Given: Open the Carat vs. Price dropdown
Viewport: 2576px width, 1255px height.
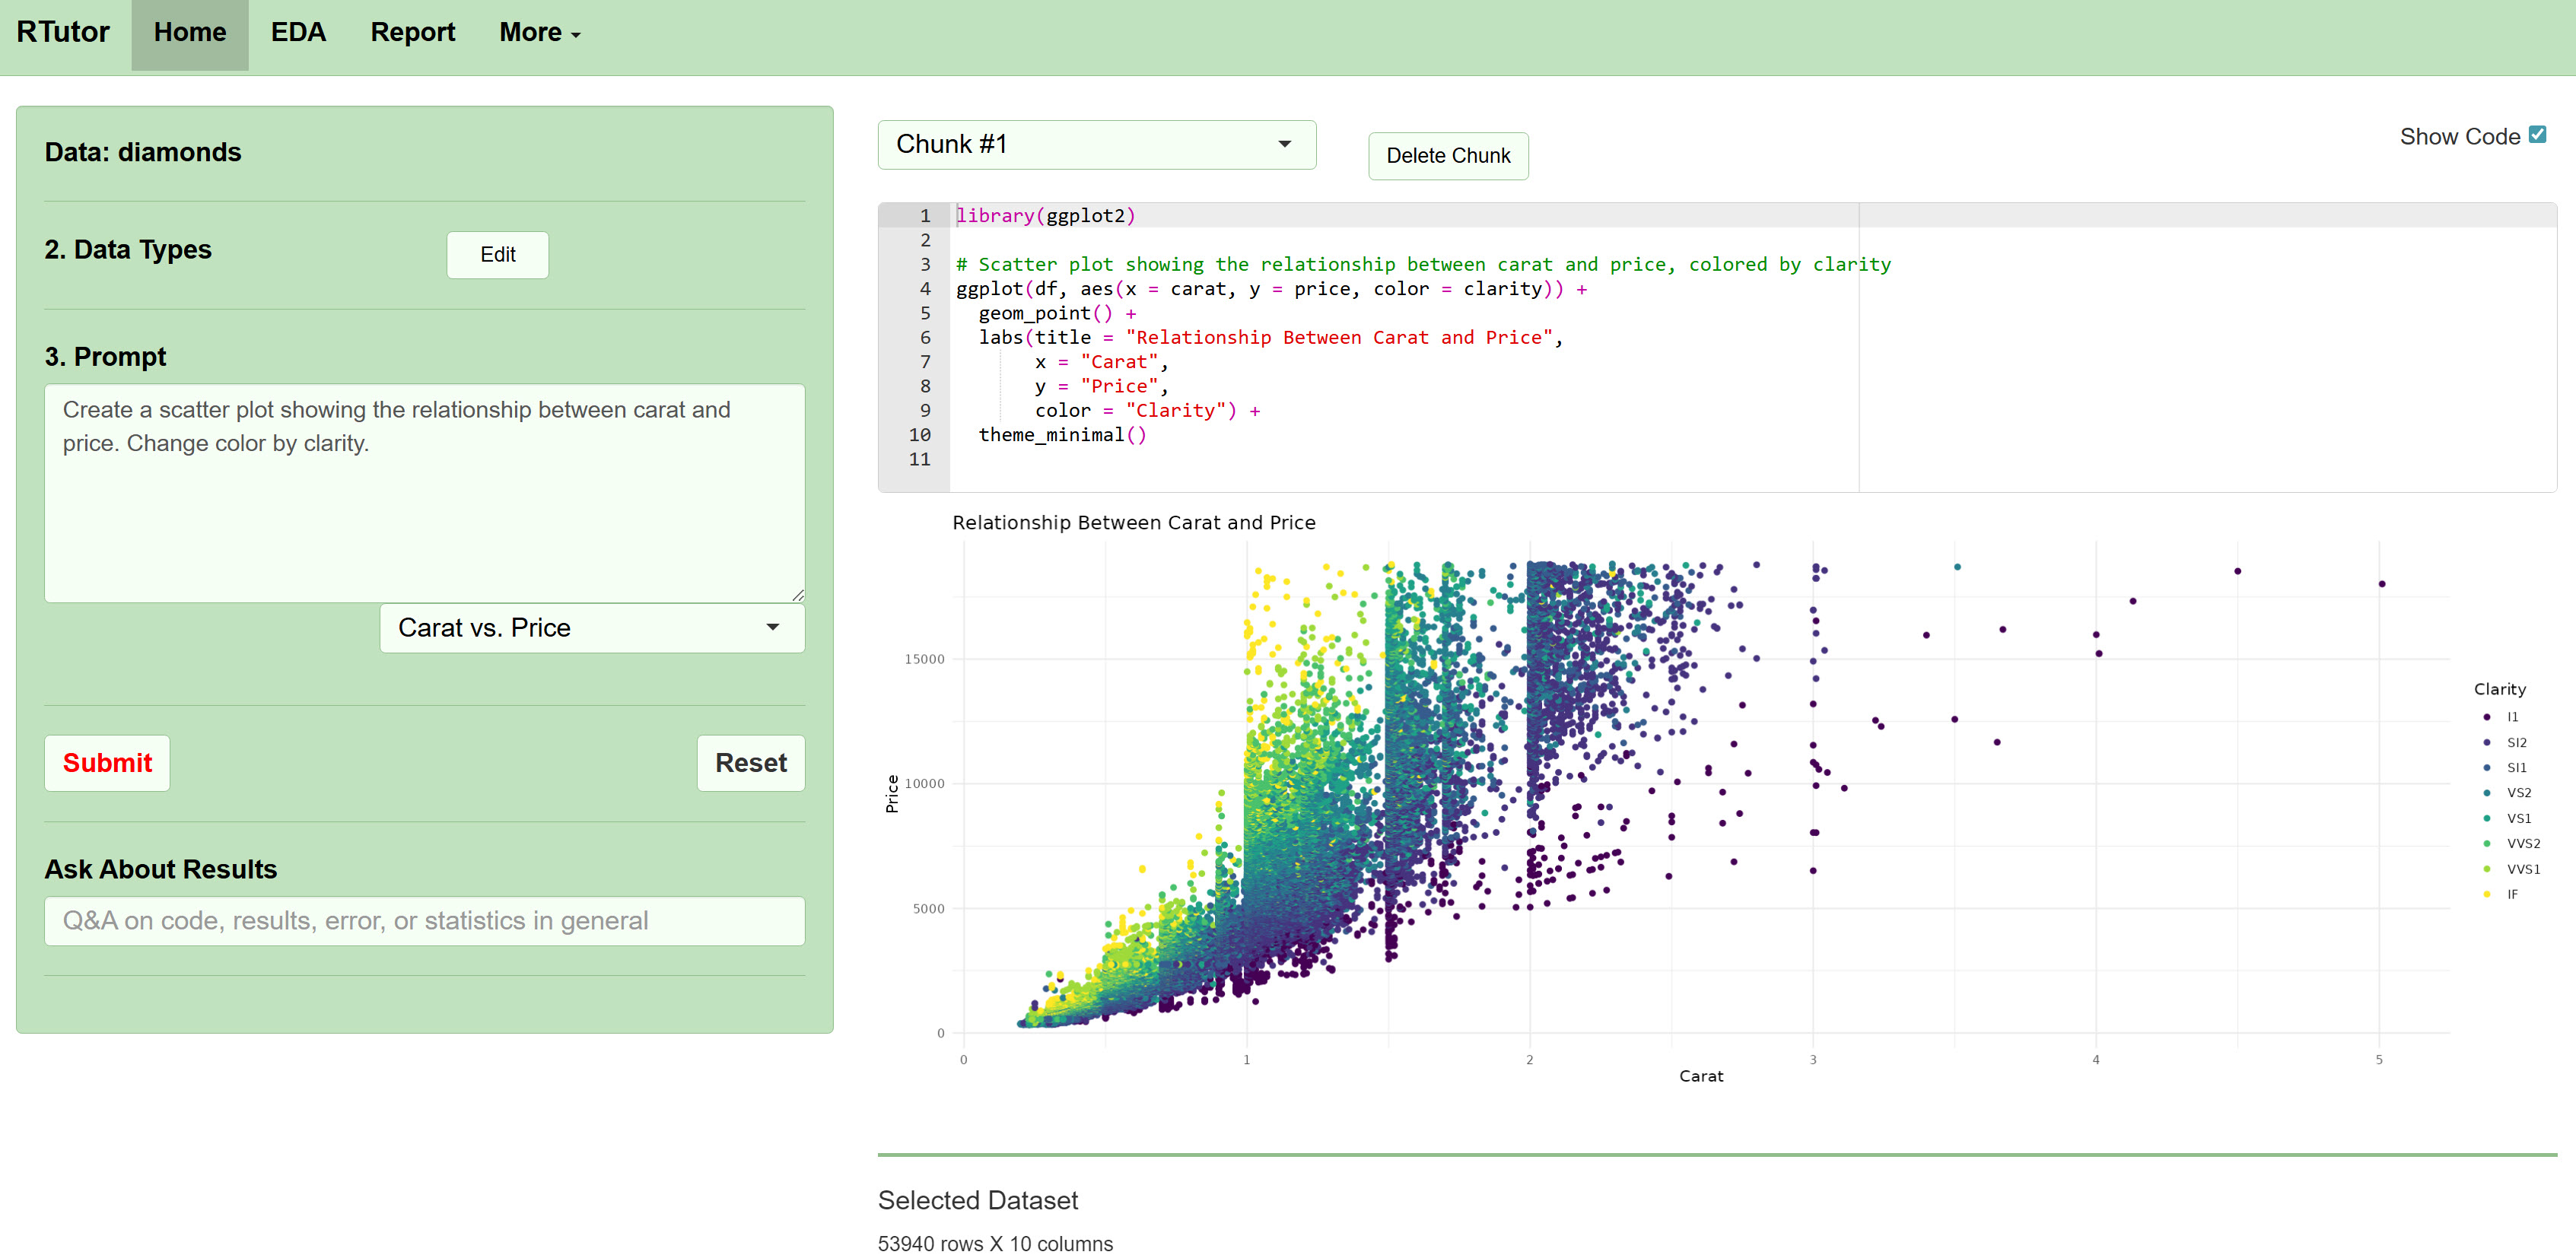Looking at the screenshot, I should [x=591, y=627].
